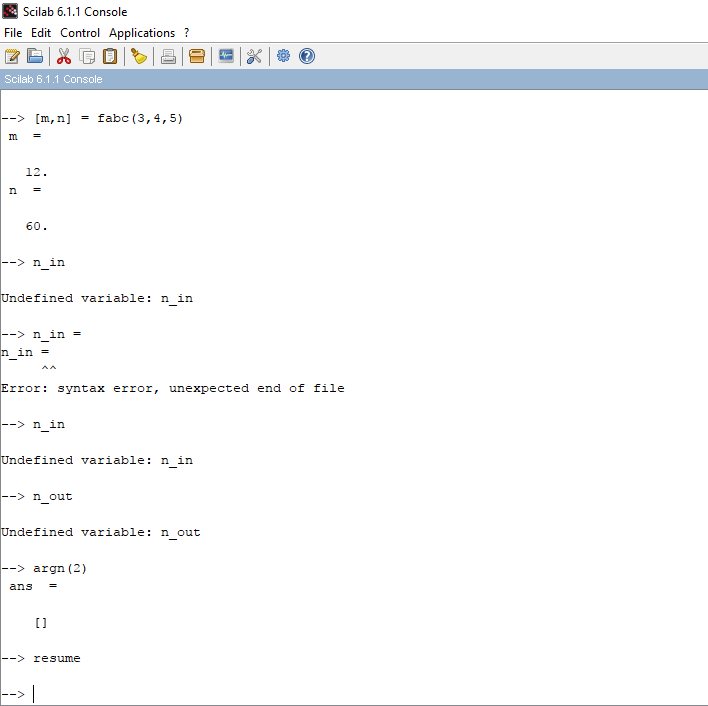Click the 'Undefined variable: n_out' message
Viewport: 708px width, 706px height.
(x=100, y=532)
